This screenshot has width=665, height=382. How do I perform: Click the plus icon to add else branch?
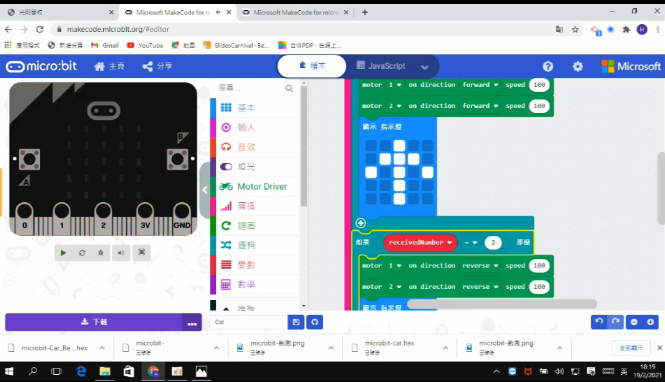point(360,223)
